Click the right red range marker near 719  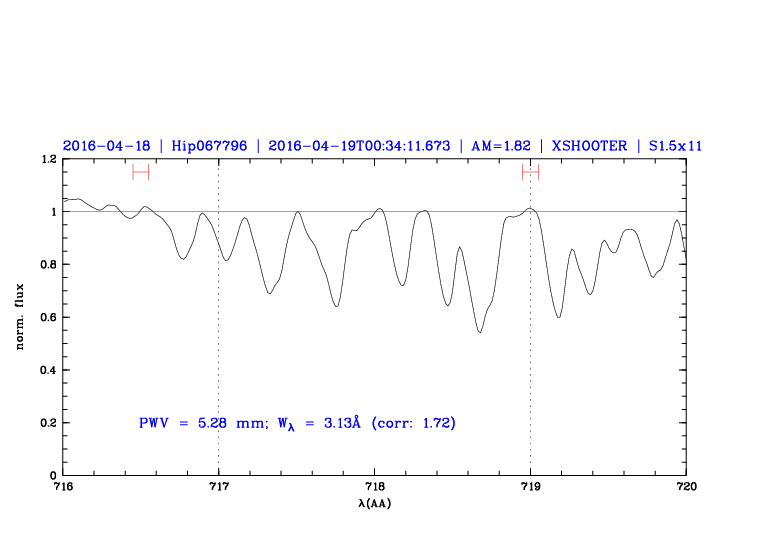(530, 172)
